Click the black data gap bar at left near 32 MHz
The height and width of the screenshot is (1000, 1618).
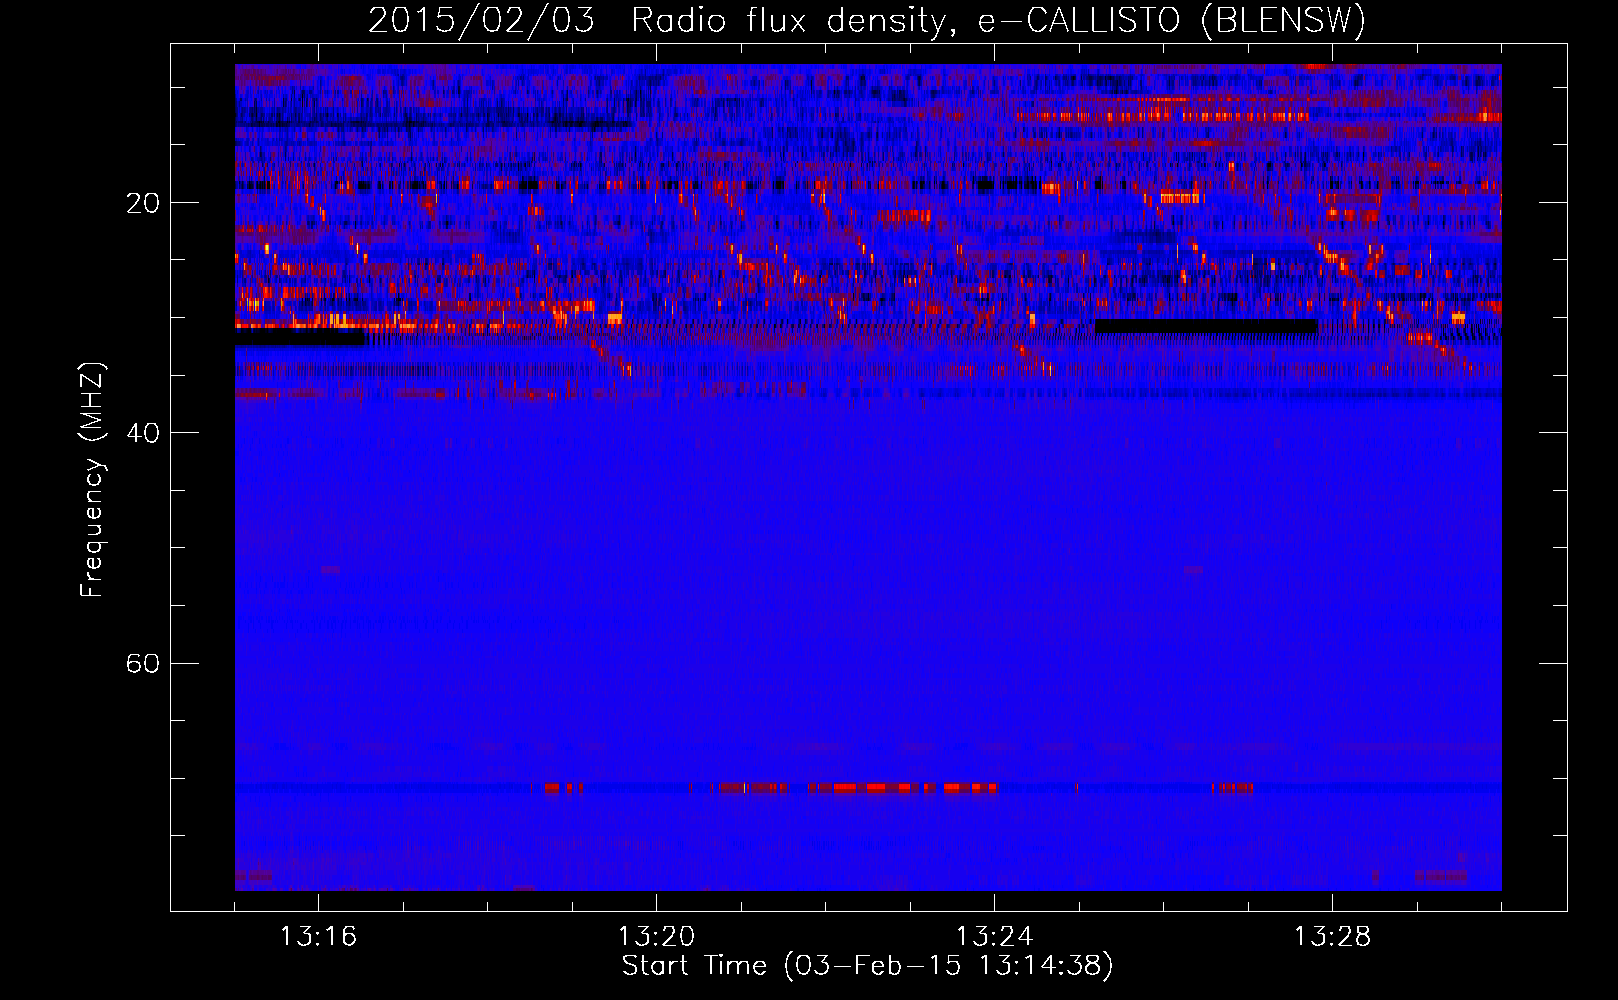pos(300,338)
